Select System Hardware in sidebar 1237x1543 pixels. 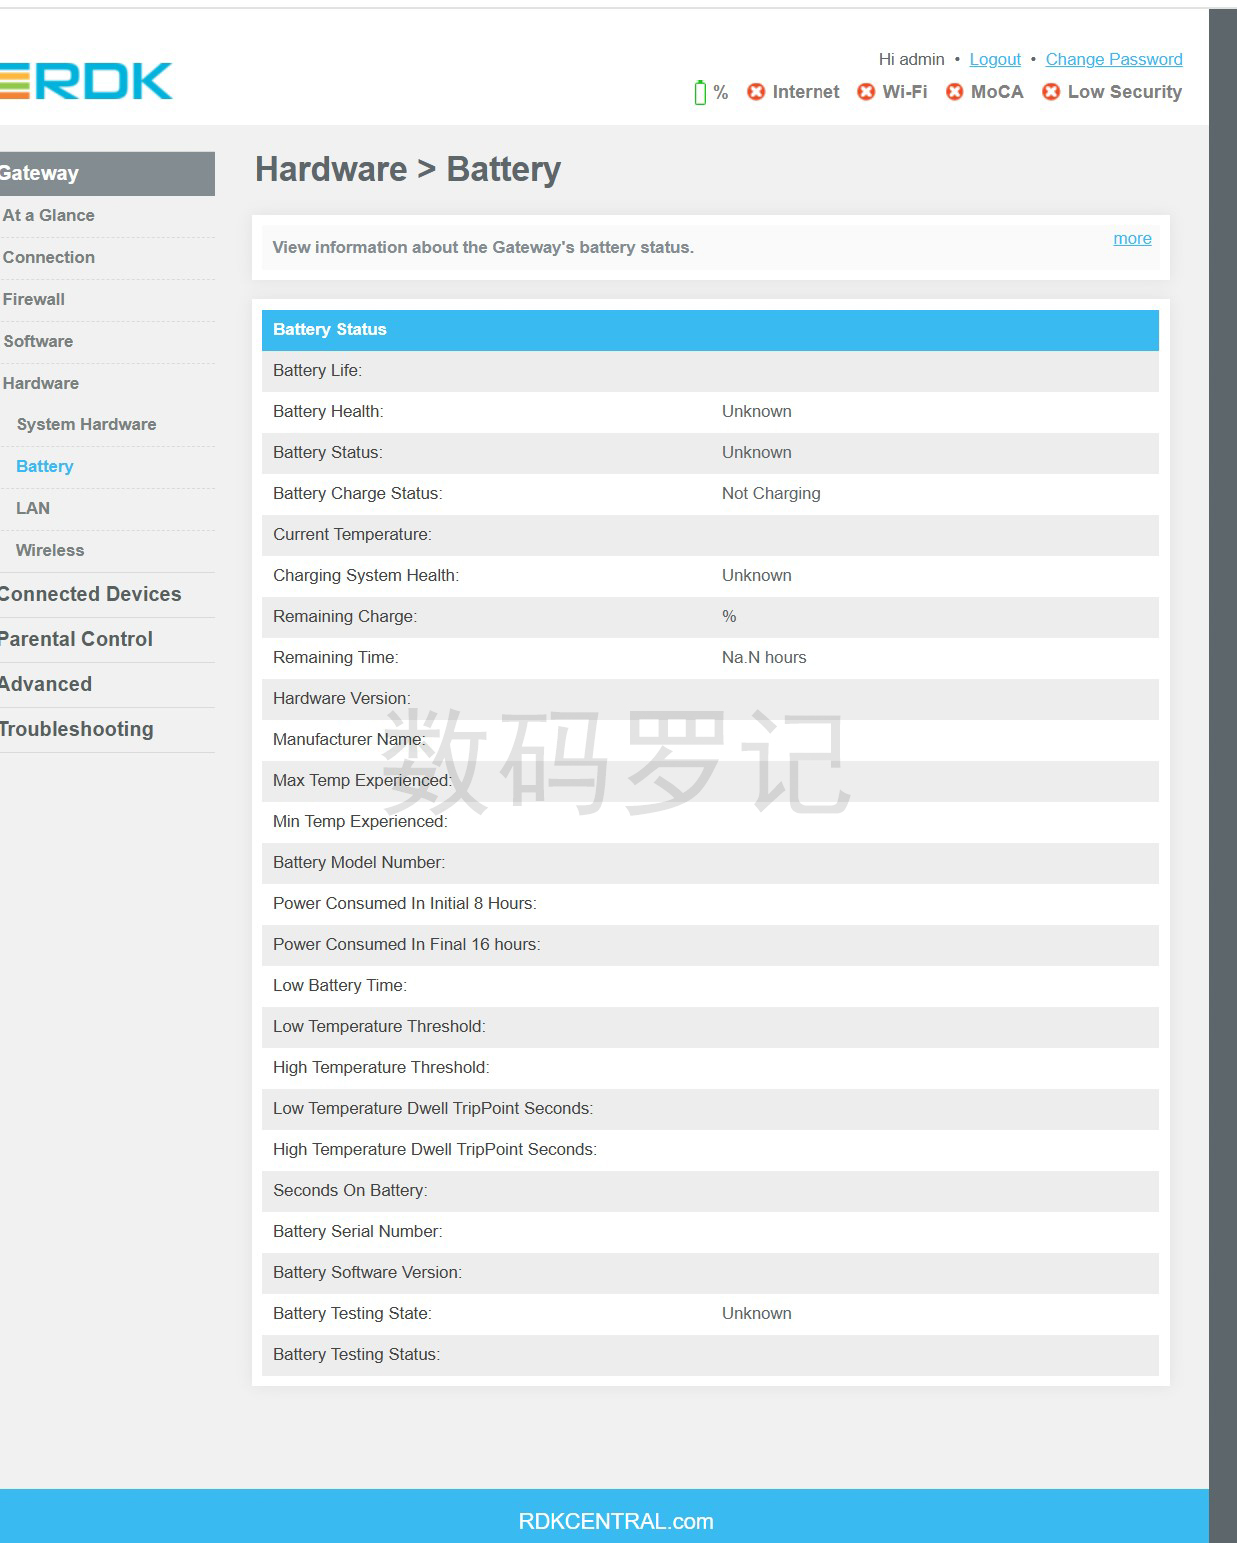[x=86, y=424]
